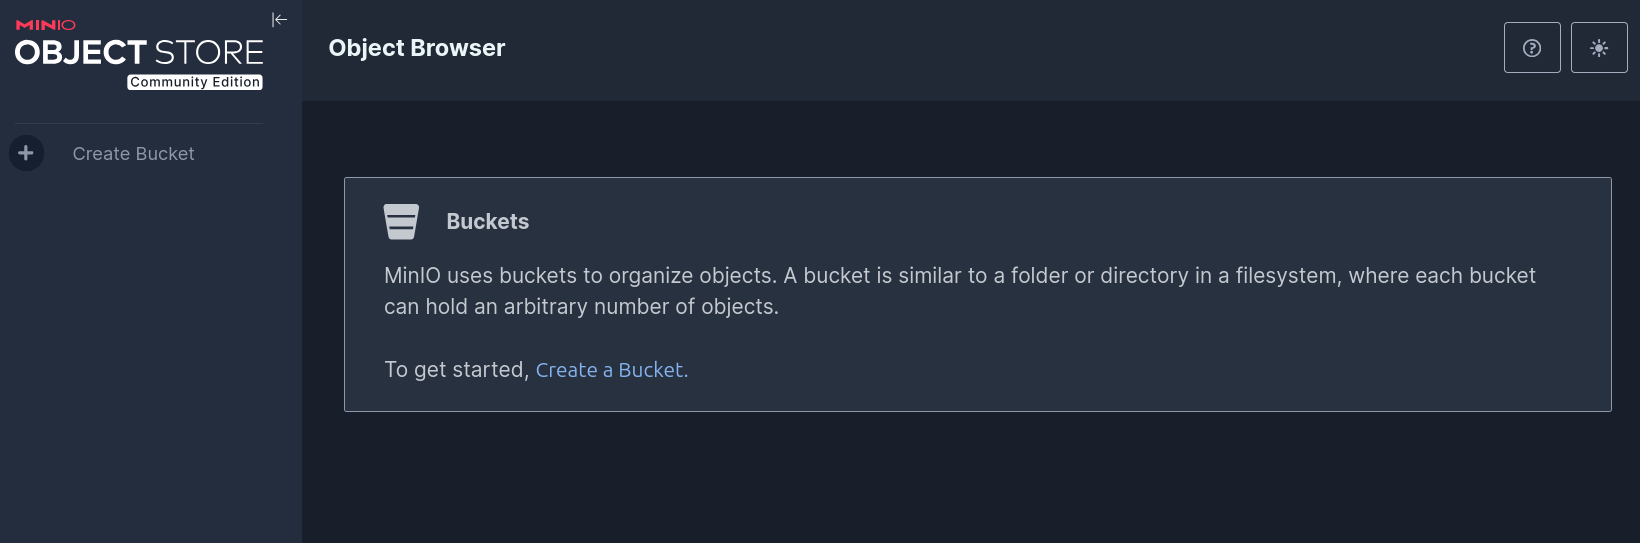Click the Community Edition badge
1640x543 pixels.
pos(195,82)
